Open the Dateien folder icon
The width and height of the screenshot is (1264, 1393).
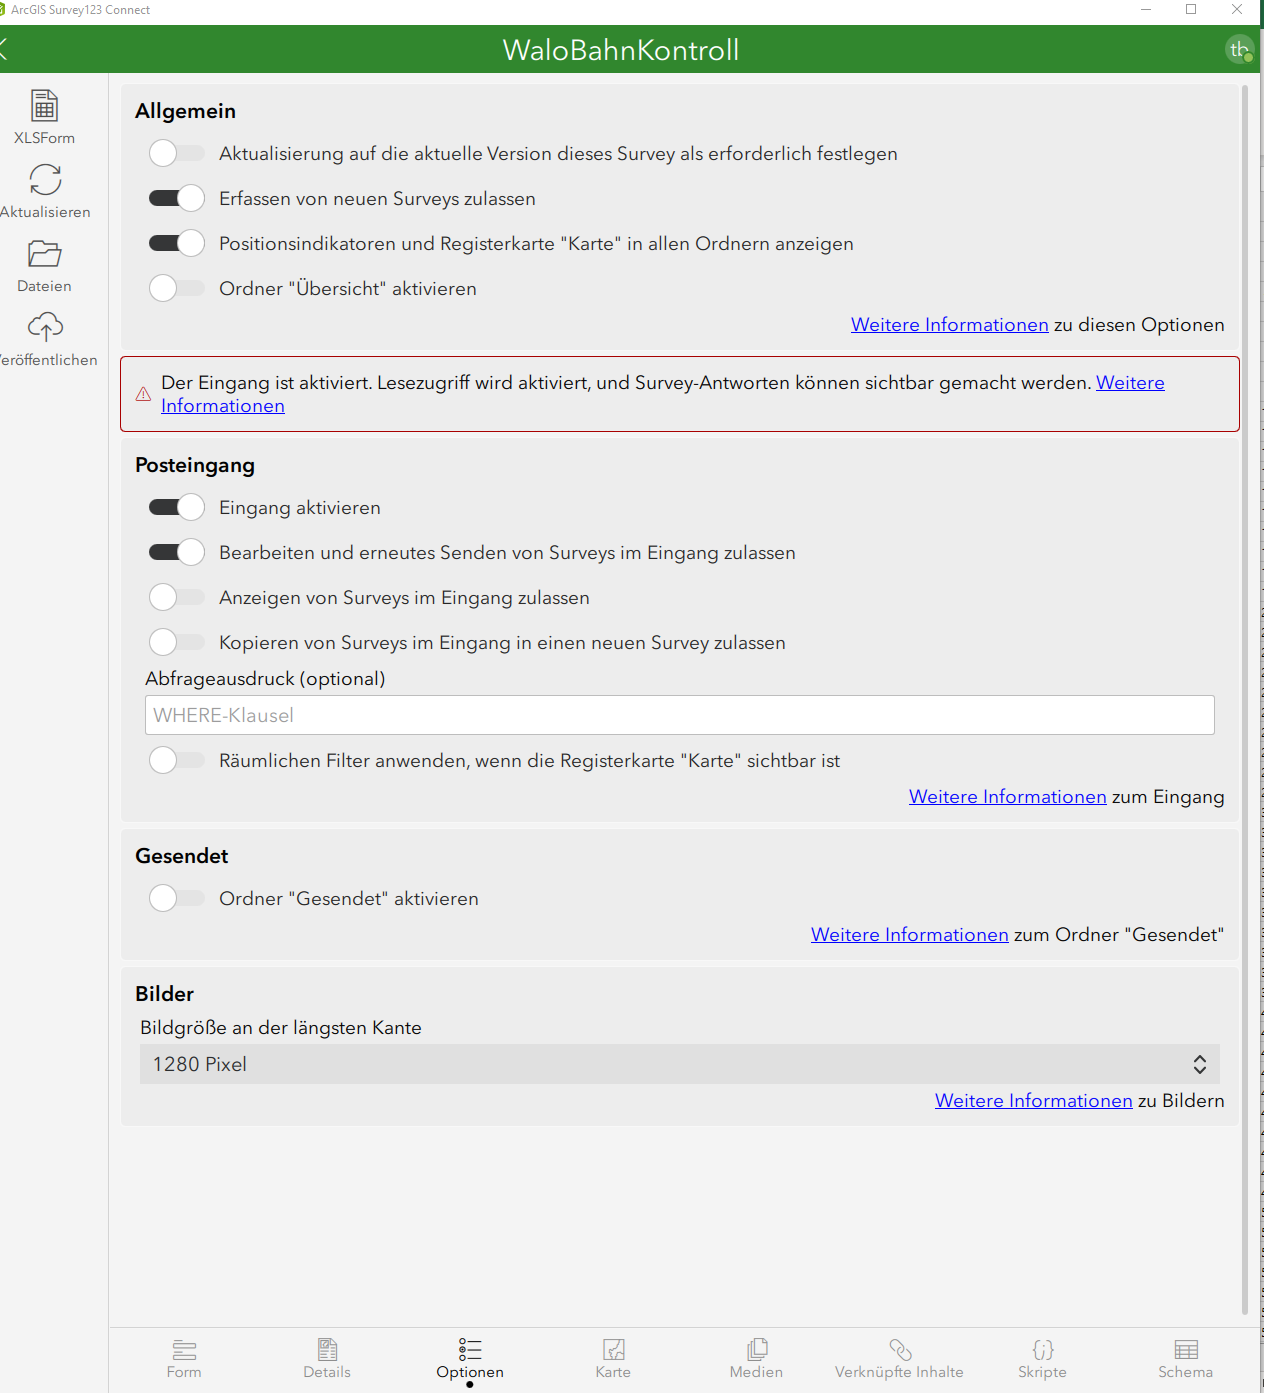(45, 254)
